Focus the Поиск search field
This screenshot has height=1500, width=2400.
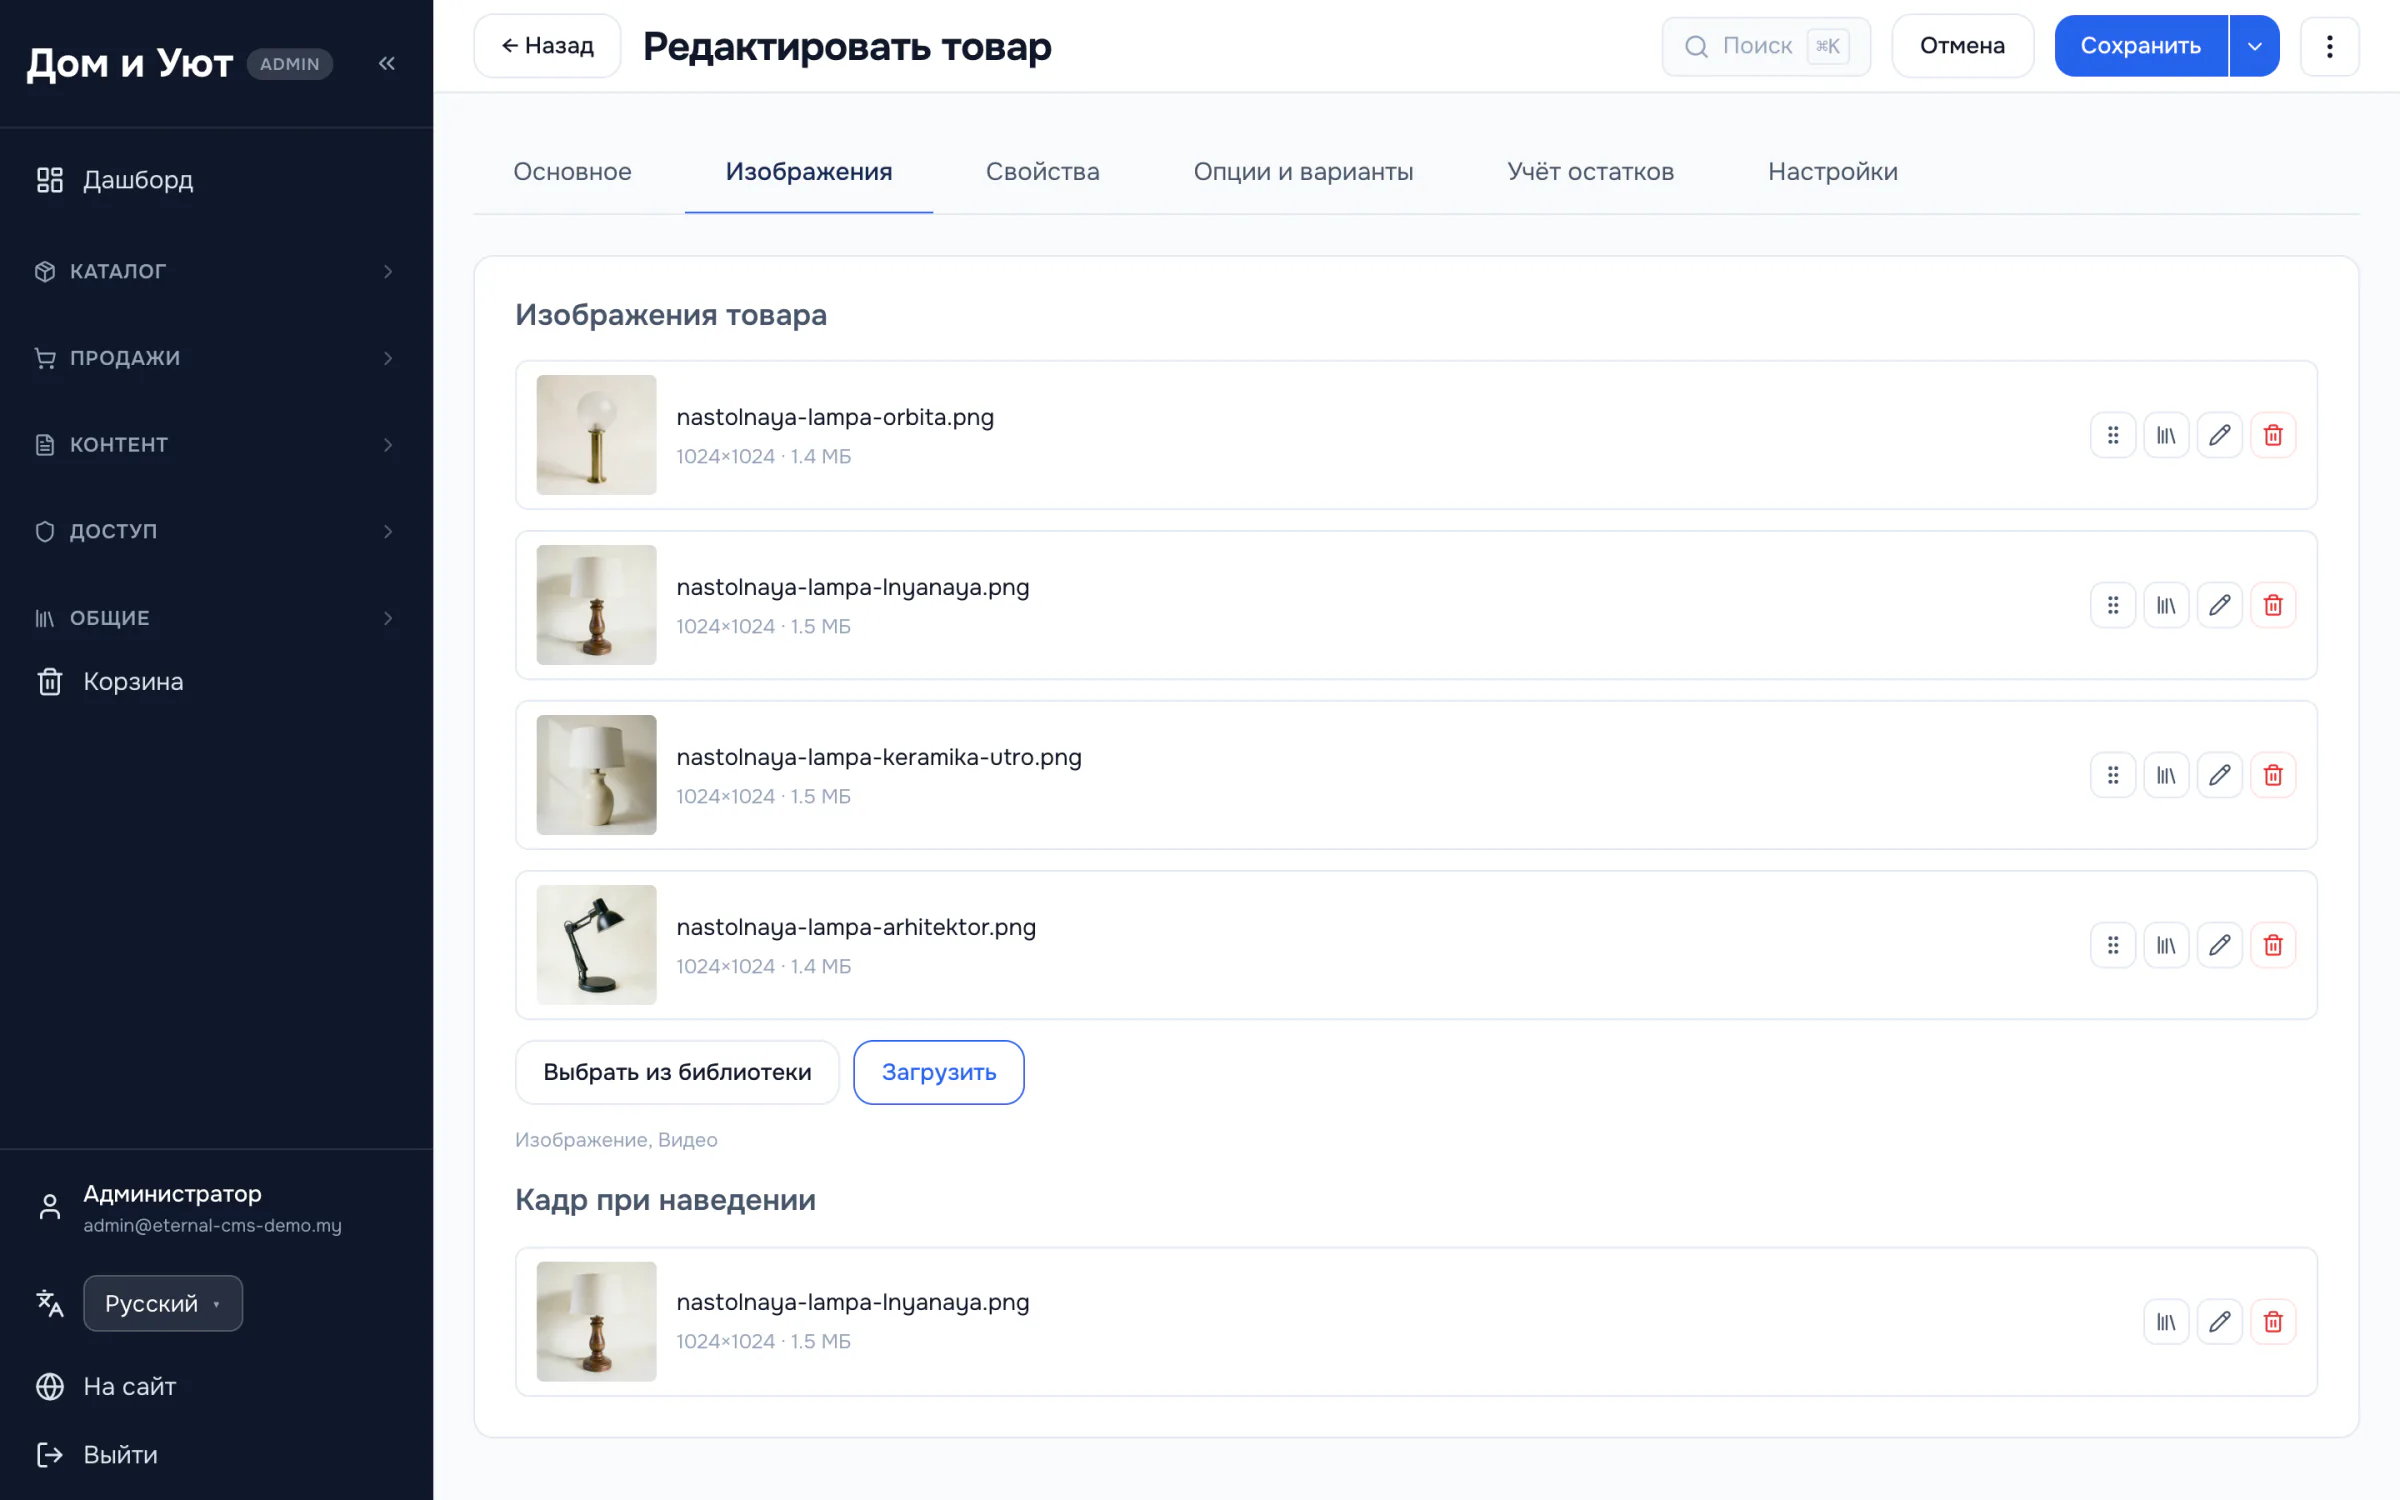click(1766, 46)
